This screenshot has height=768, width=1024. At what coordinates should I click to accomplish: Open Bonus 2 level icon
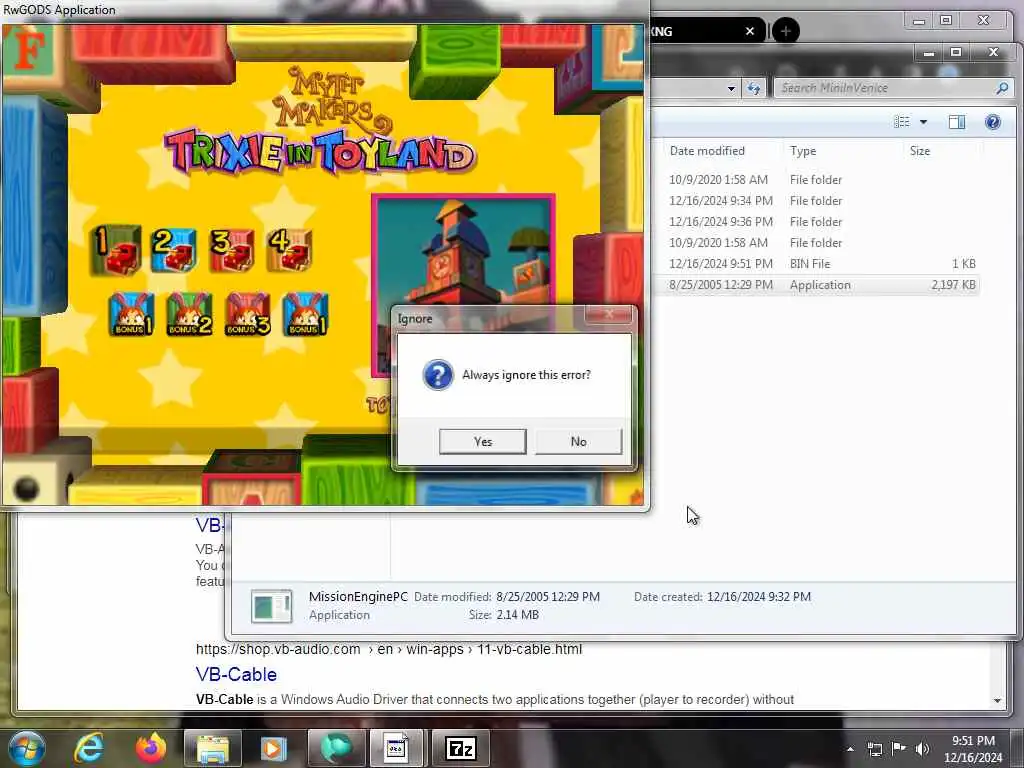tap(189, 314)
